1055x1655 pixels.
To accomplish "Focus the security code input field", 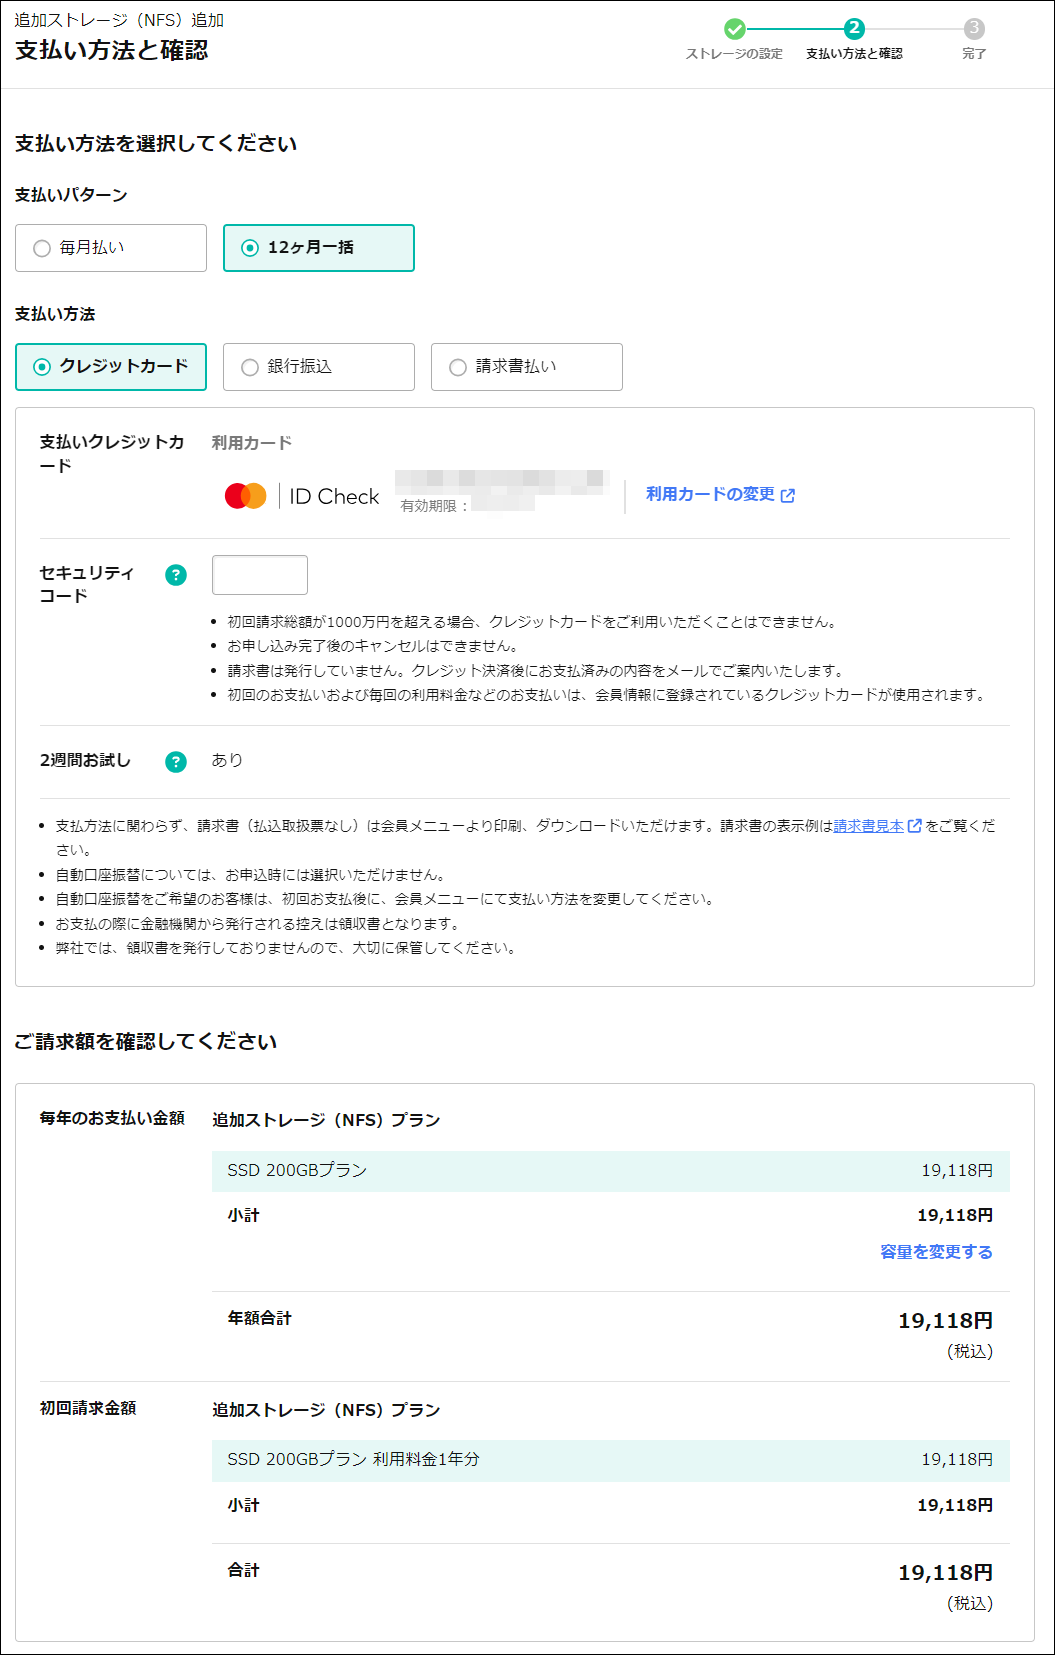I will tap(260, 575).
